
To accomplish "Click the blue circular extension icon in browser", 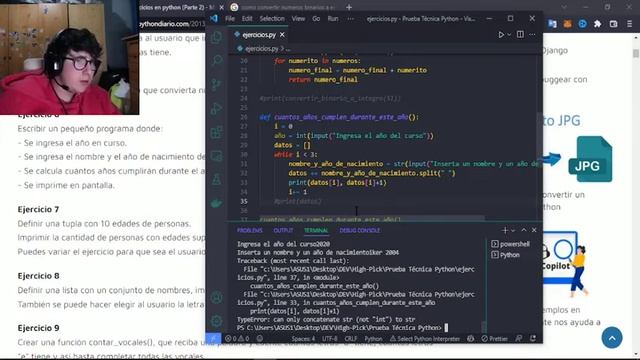I will pyautogui.click(x=582, y=24).
